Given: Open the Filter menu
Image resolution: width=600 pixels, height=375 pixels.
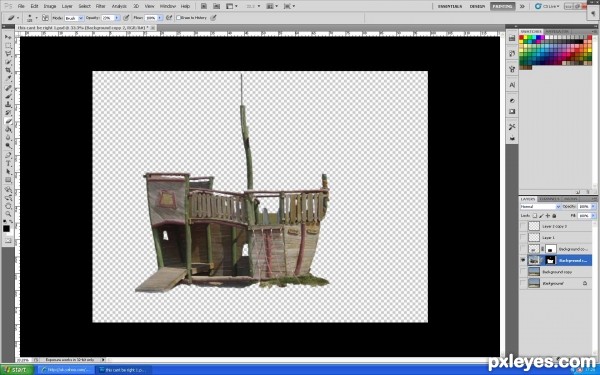Looking at the screenshot, I should [x=101, y=6].
